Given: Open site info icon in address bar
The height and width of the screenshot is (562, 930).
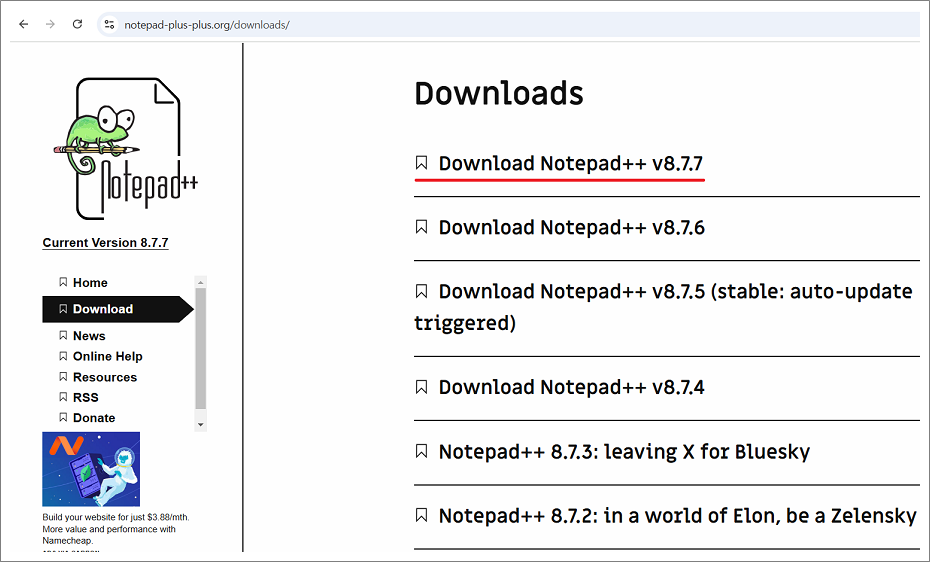Looking at the screenshot, I should click(109, 24).
